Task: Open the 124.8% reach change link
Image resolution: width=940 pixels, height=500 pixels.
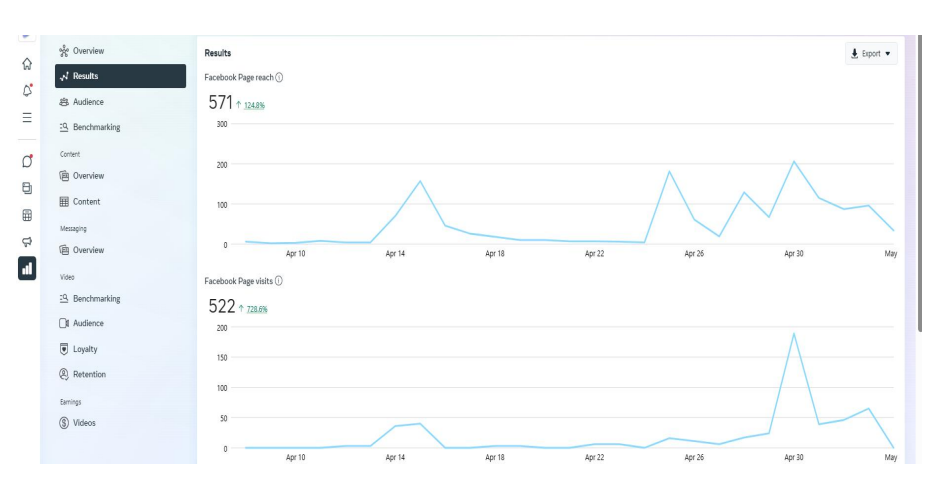Action: [x=254, y=106]
